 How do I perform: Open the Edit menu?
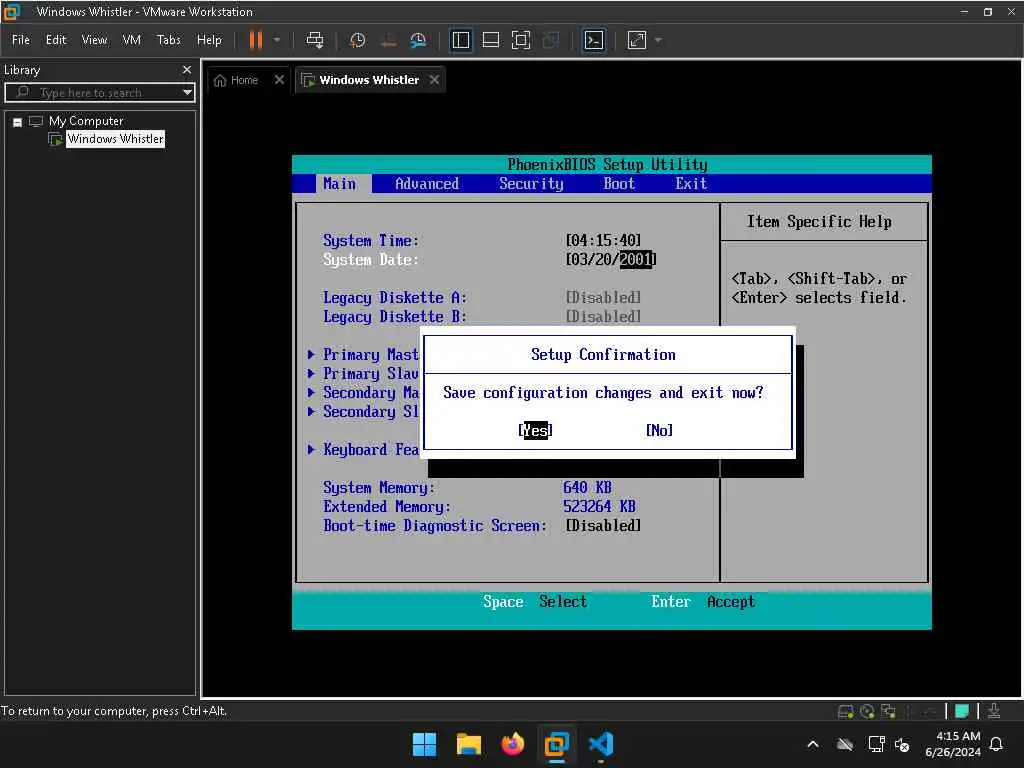click(x=56, y=40)
